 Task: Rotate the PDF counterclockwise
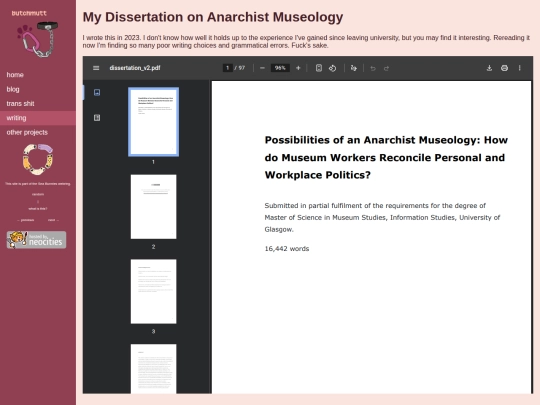[332, 68]
